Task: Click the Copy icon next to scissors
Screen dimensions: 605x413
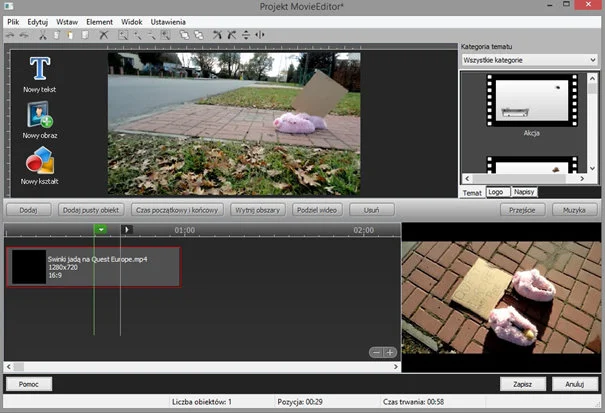Action: tap(56, 35)
